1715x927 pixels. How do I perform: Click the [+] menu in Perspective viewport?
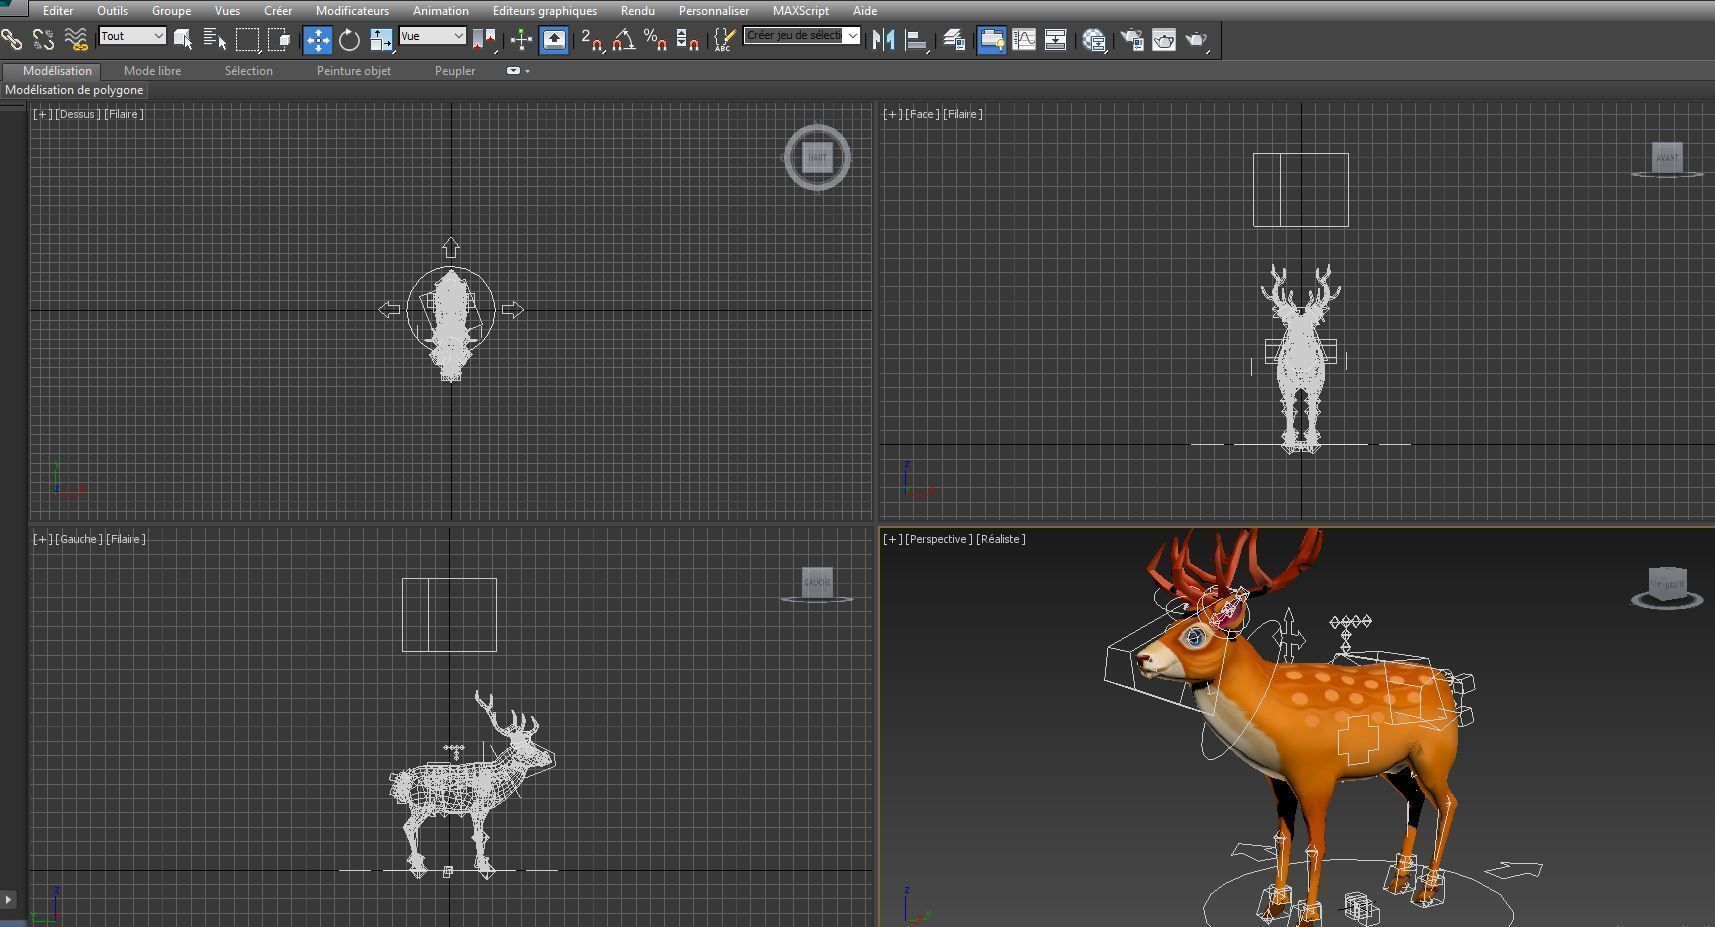(x=892, y=539)
